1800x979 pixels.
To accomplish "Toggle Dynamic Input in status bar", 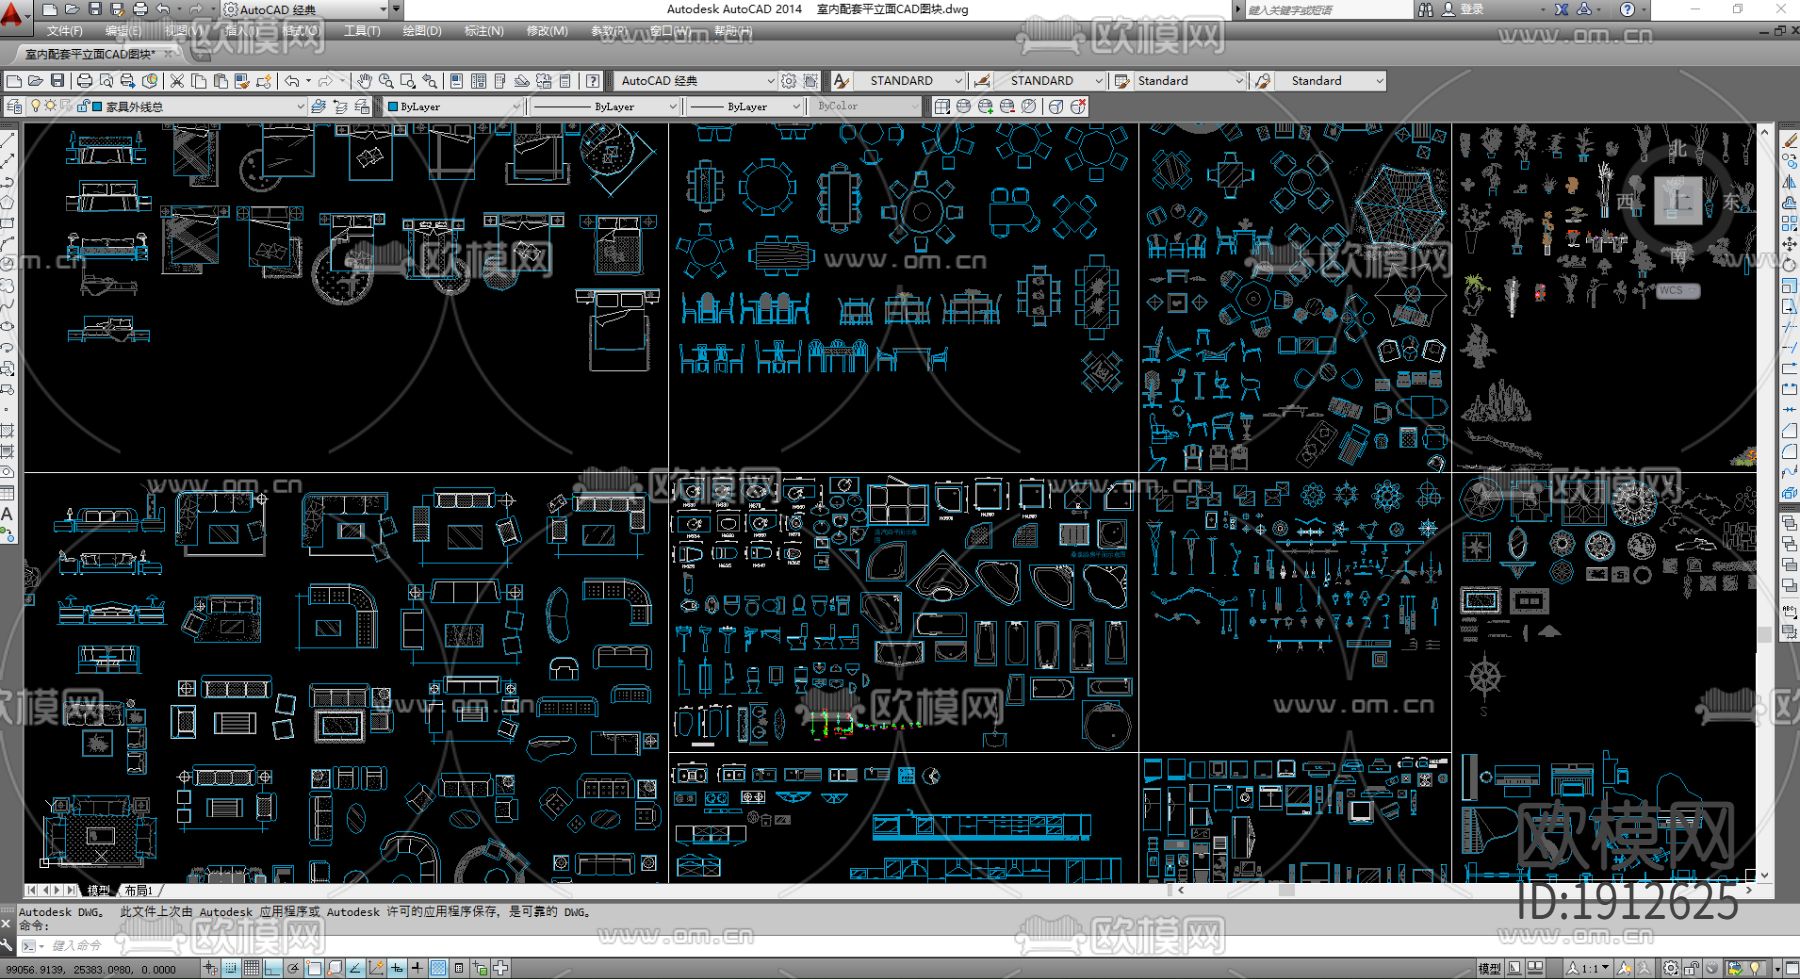I will click(x=397, y=968).
